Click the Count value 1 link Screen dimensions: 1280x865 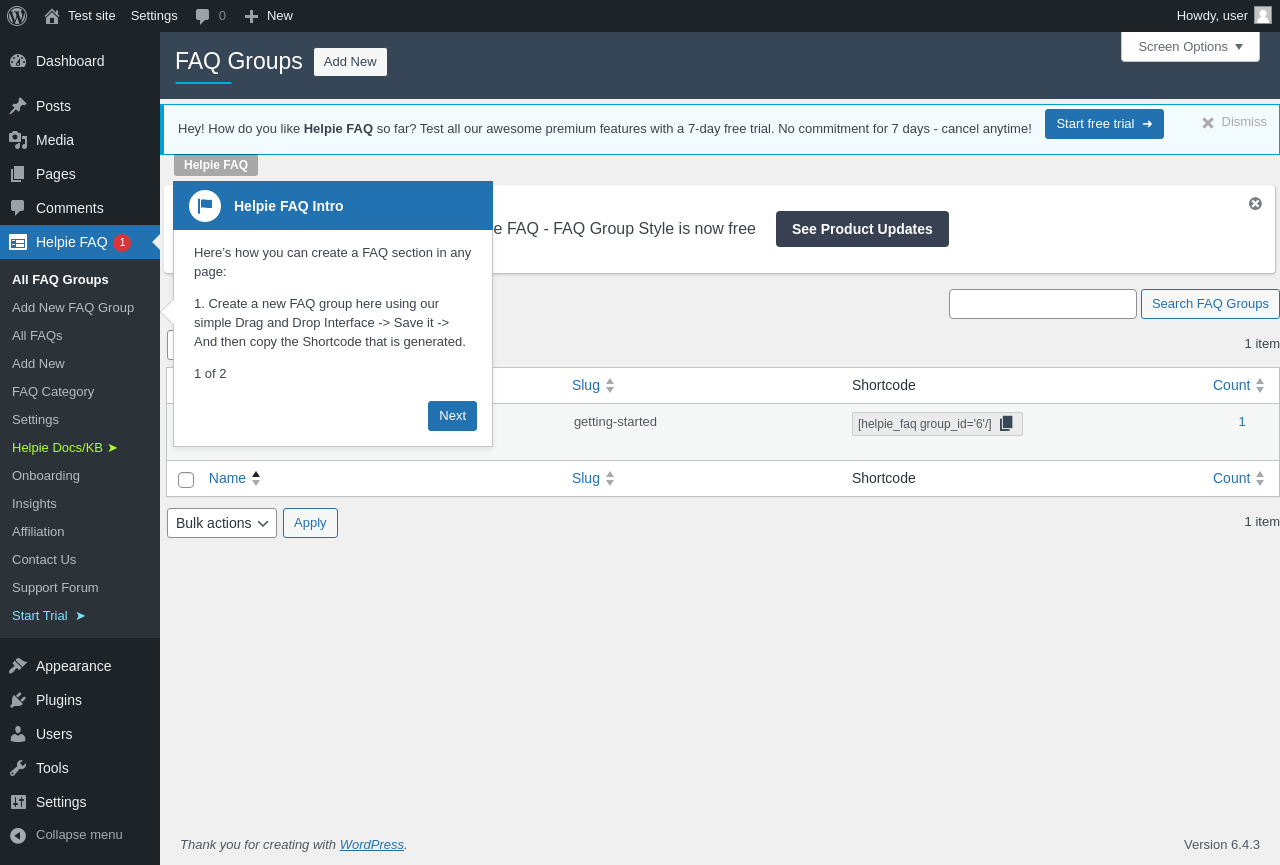pos(1242,421)
